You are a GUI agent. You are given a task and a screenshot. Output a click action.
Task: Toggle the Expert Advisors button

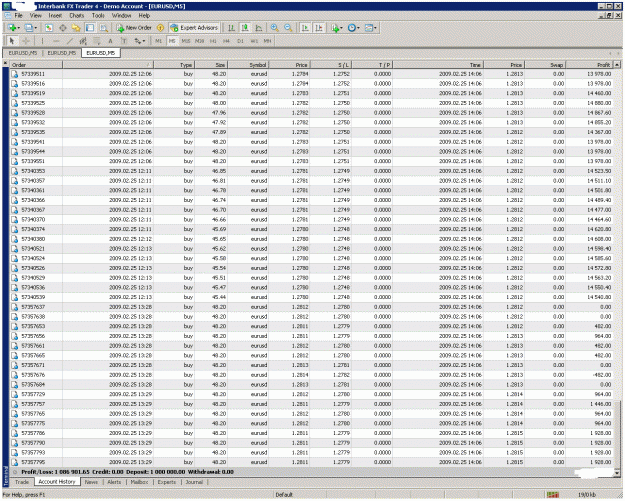click(x=194, y=28)
